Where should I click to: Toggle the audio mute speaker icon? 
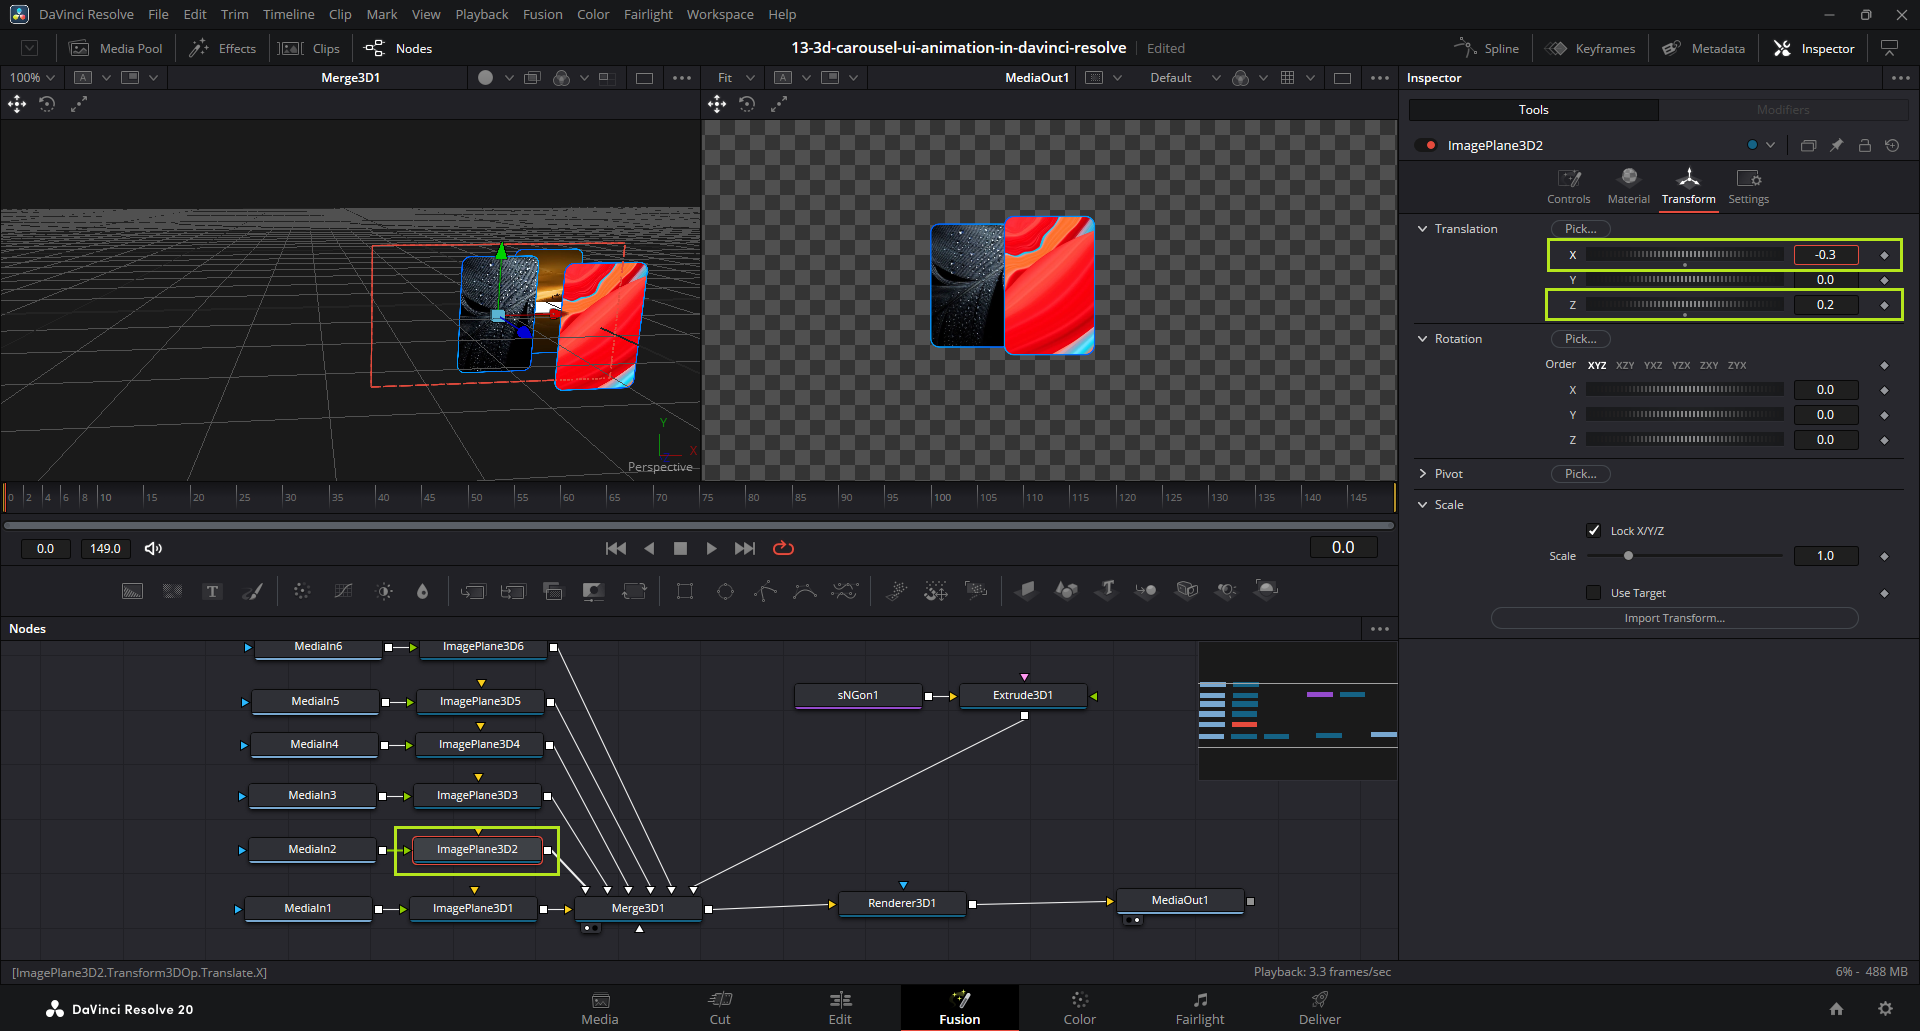point(153,548)
